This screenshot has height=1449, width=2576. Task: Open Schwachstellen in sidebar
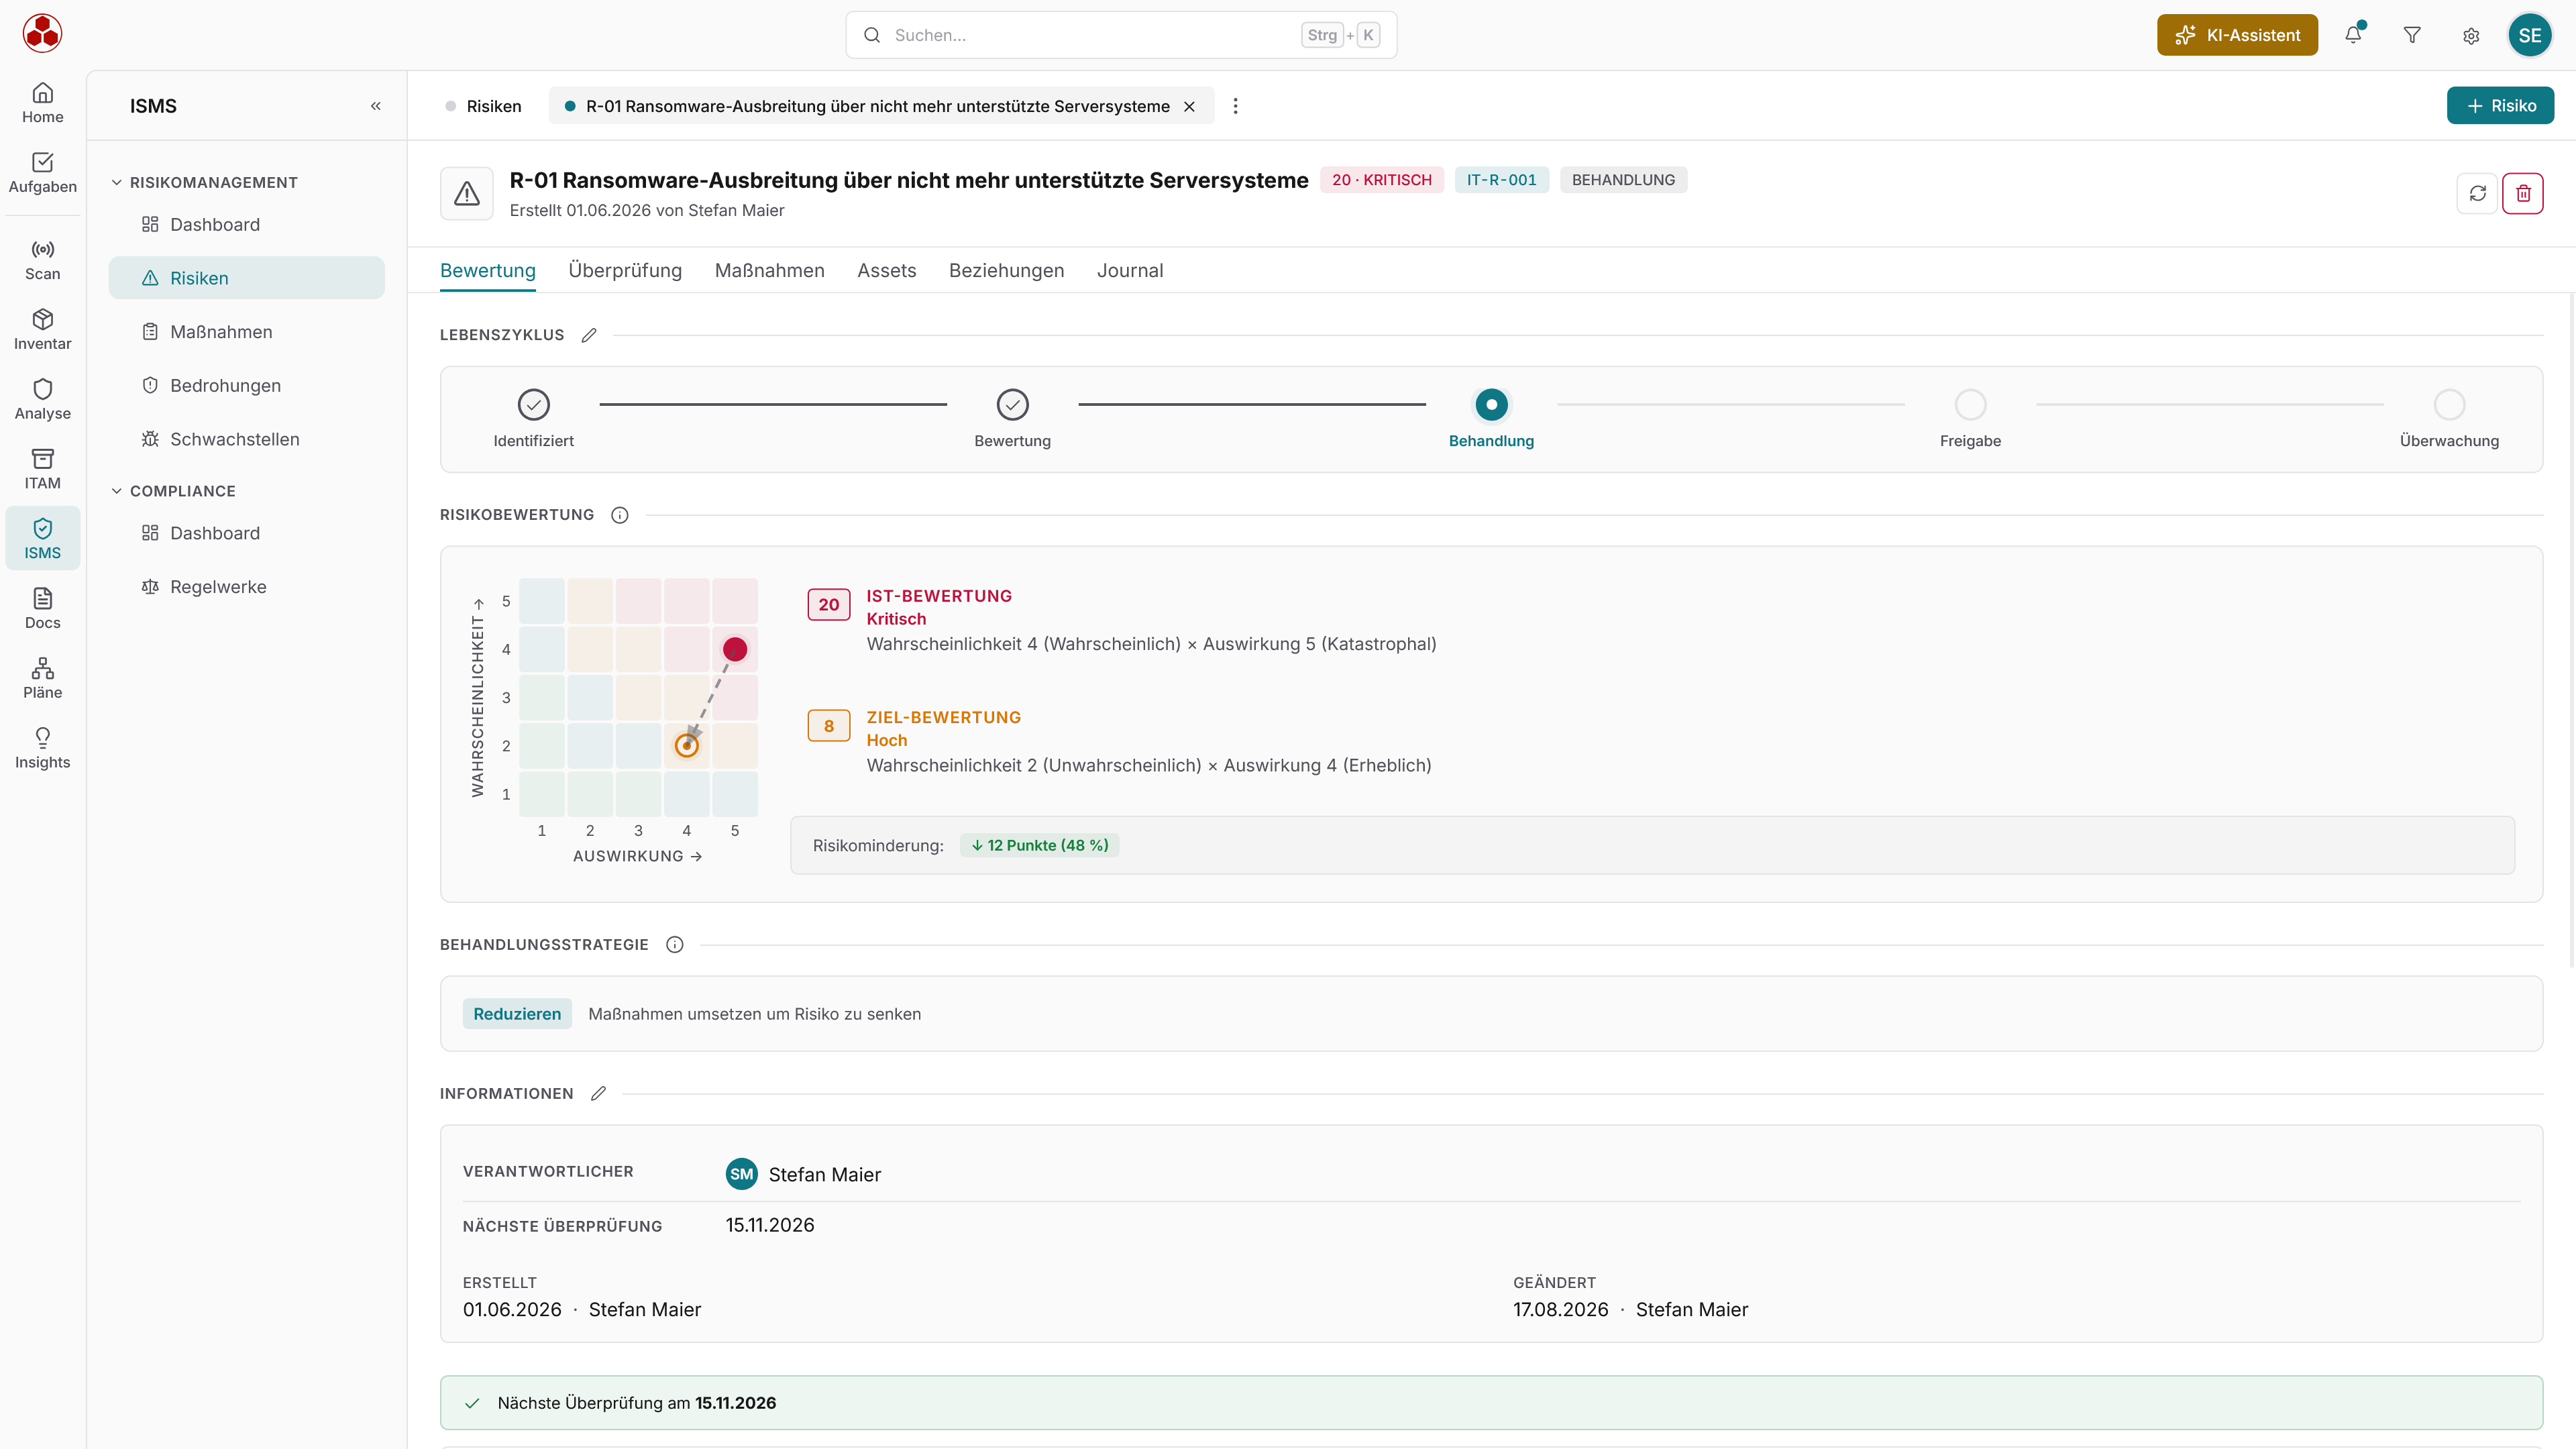pos(246,439)
